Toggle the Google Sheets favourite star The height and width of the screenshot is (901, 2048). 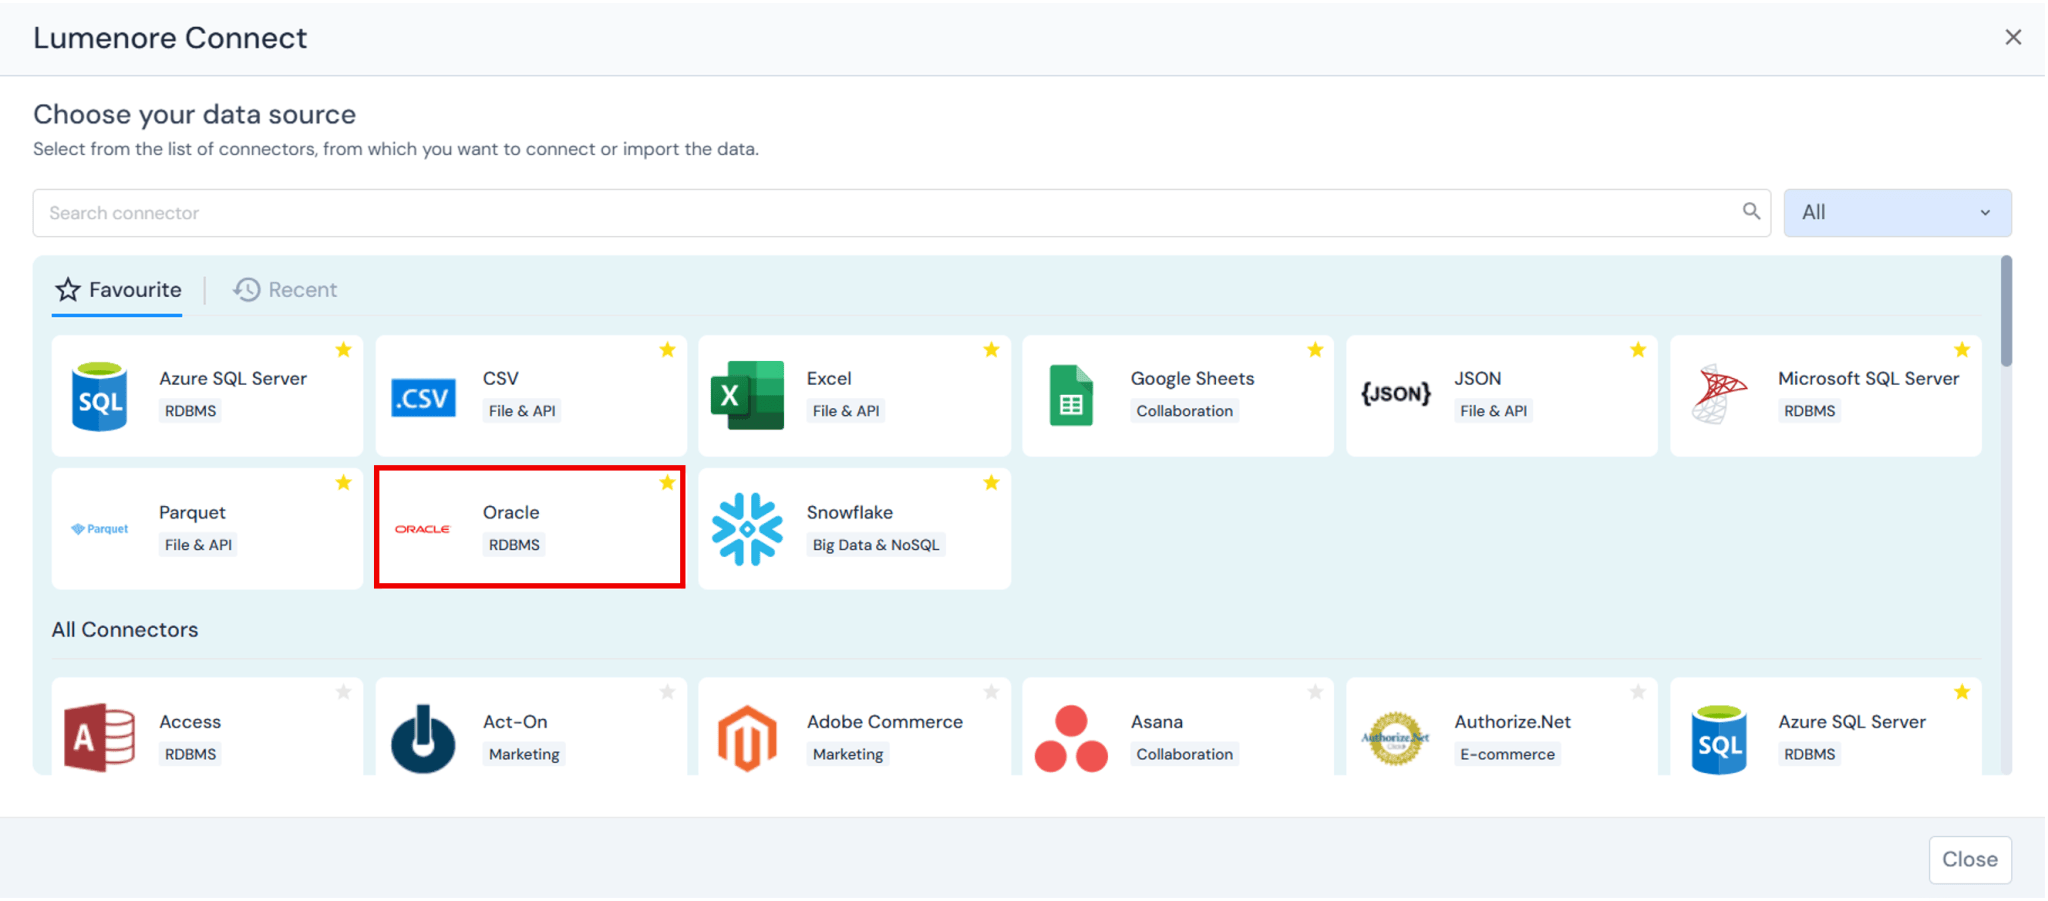1315,350
